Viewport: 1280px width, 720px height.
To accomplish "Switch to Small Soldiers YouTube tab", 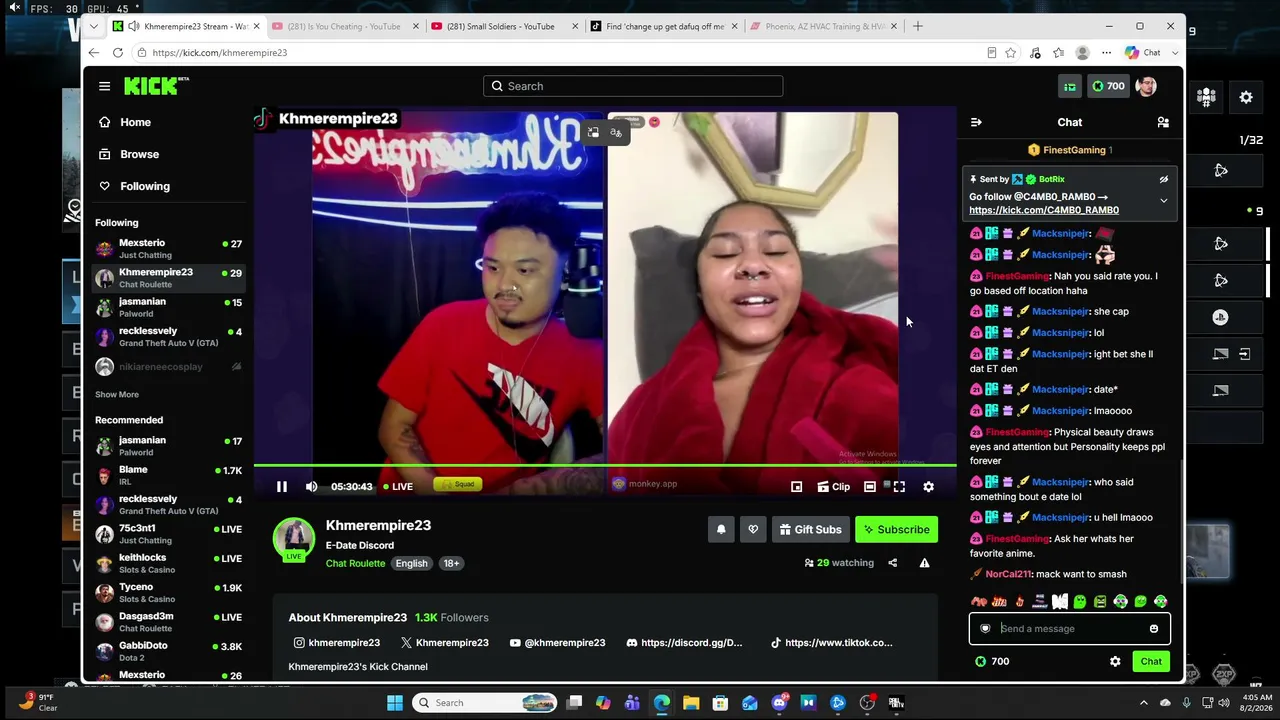I will 504,27.
